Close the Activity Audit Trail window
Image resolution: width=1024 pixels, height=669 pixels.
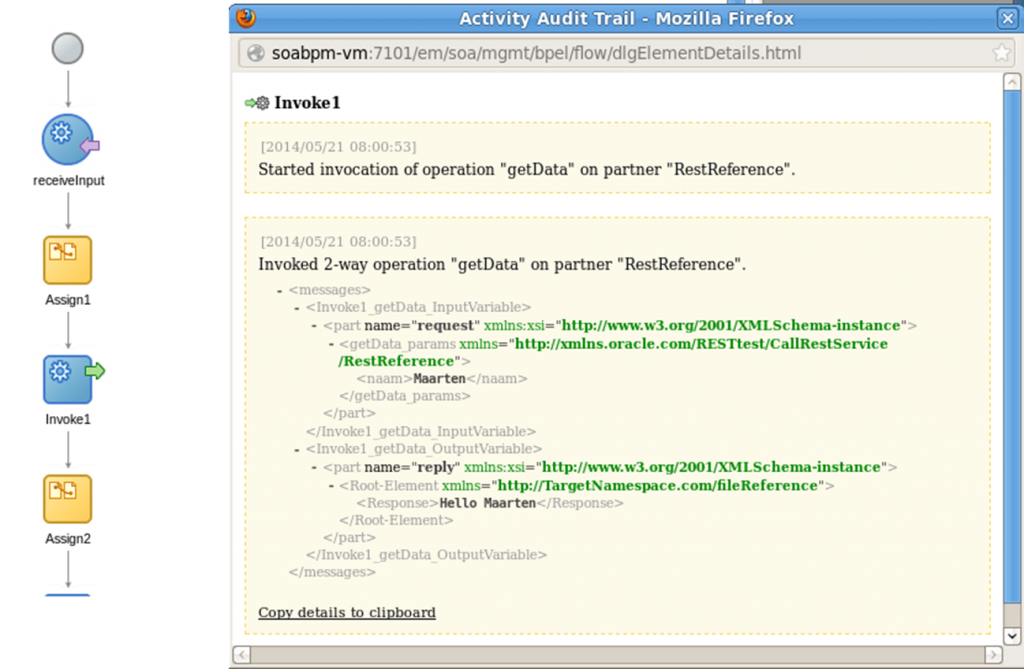[x=1008, y=18]
